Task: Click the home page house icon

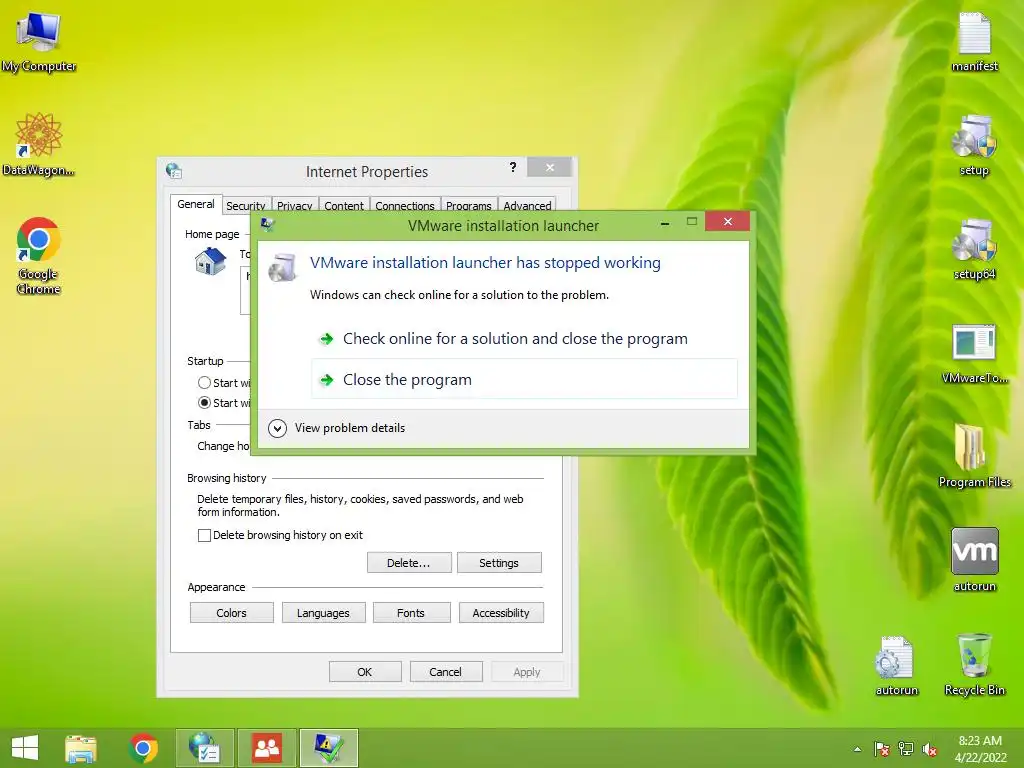Action: point(210,261)
